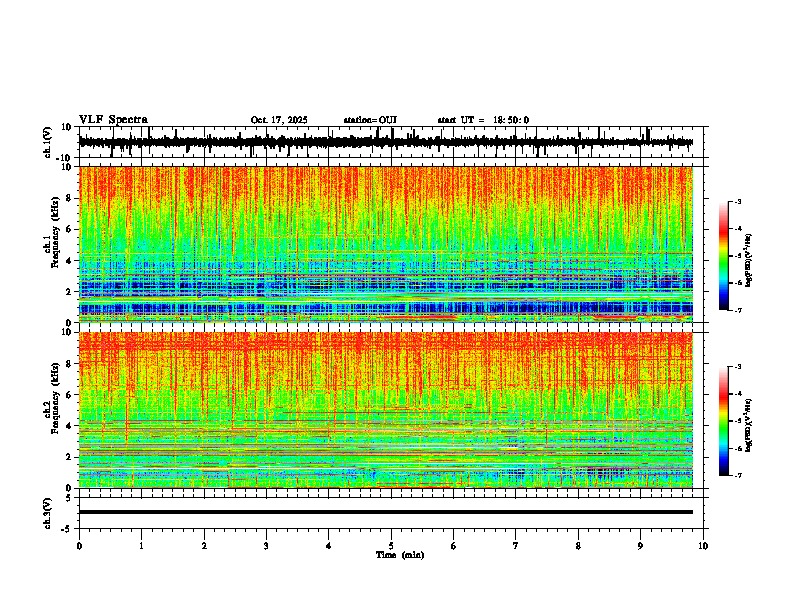Click the 'station=OUI' label
The image size is (792, 612).
click(370, 120)
